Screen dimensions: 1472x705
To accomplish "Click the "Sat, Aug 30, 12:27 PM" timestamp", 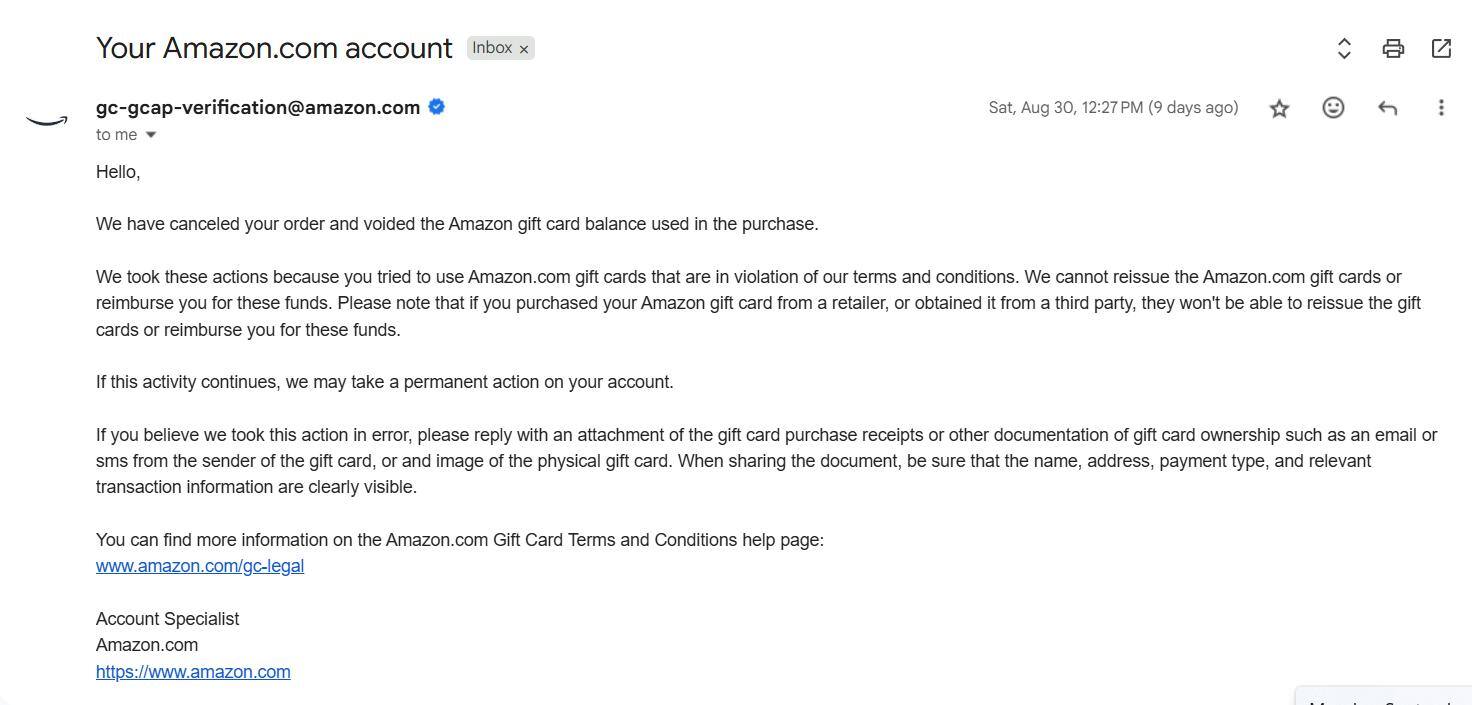I will coord(1113,108).
